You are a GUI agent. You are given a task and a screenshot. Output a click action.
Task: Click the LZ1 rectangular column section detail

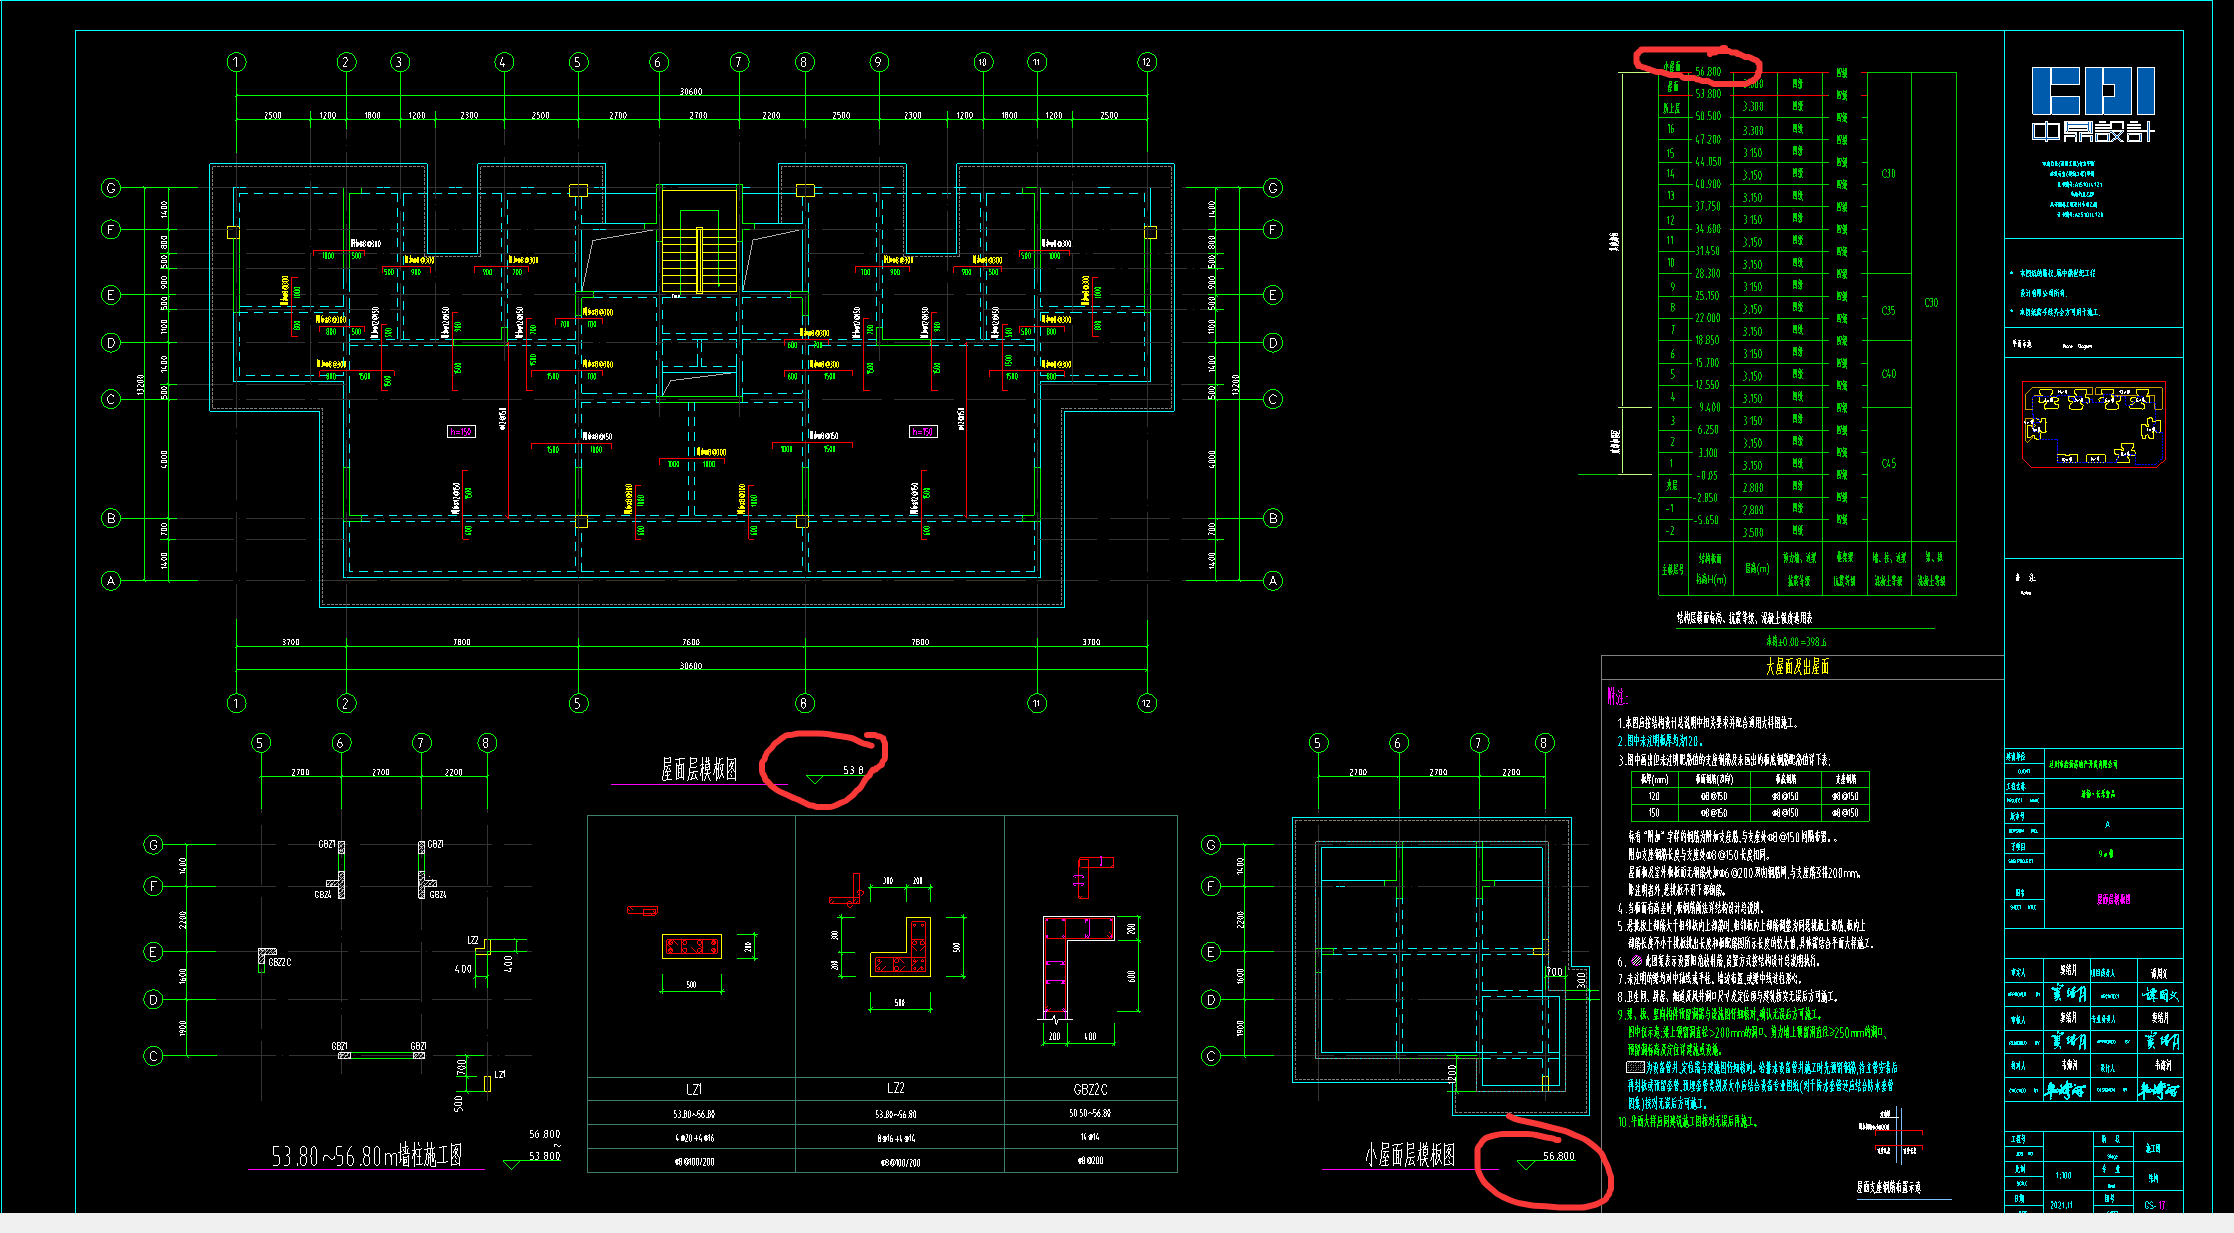(x=691, y=946)
